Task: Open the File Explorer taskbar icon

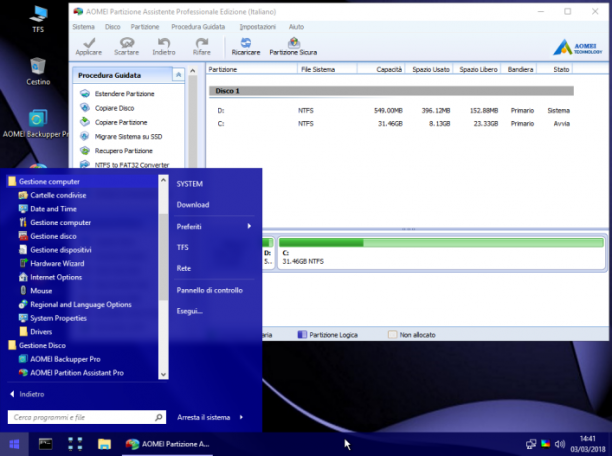Action: coord(104,444)
